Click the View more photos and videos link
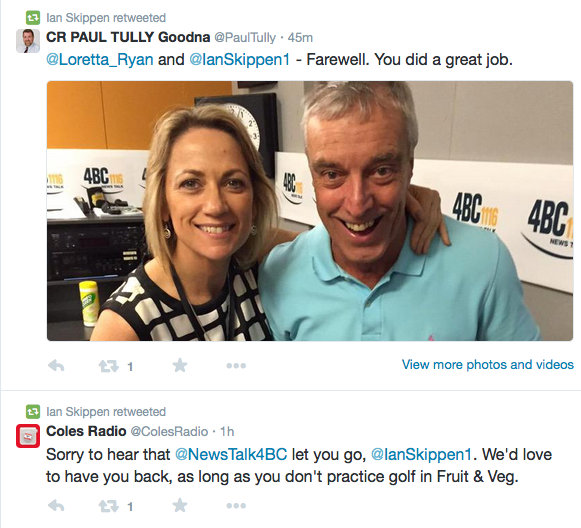The height and width of the screenshot is (528, 581). 488,365
